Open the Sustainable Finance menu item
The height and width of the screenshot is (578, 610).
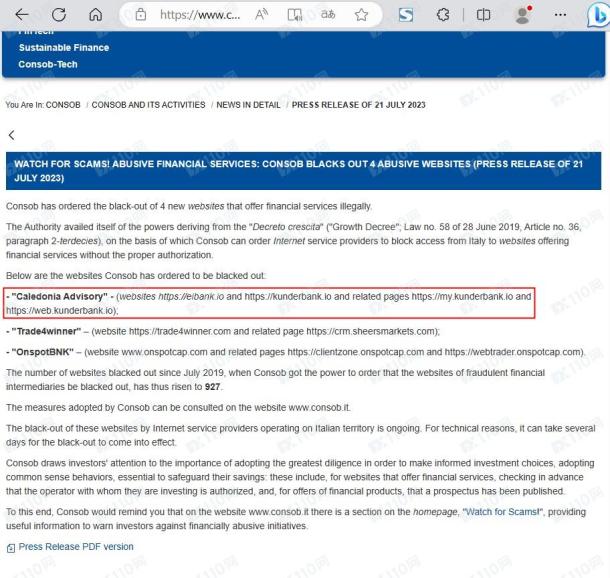pyautogui.click(x=64, y=47)
